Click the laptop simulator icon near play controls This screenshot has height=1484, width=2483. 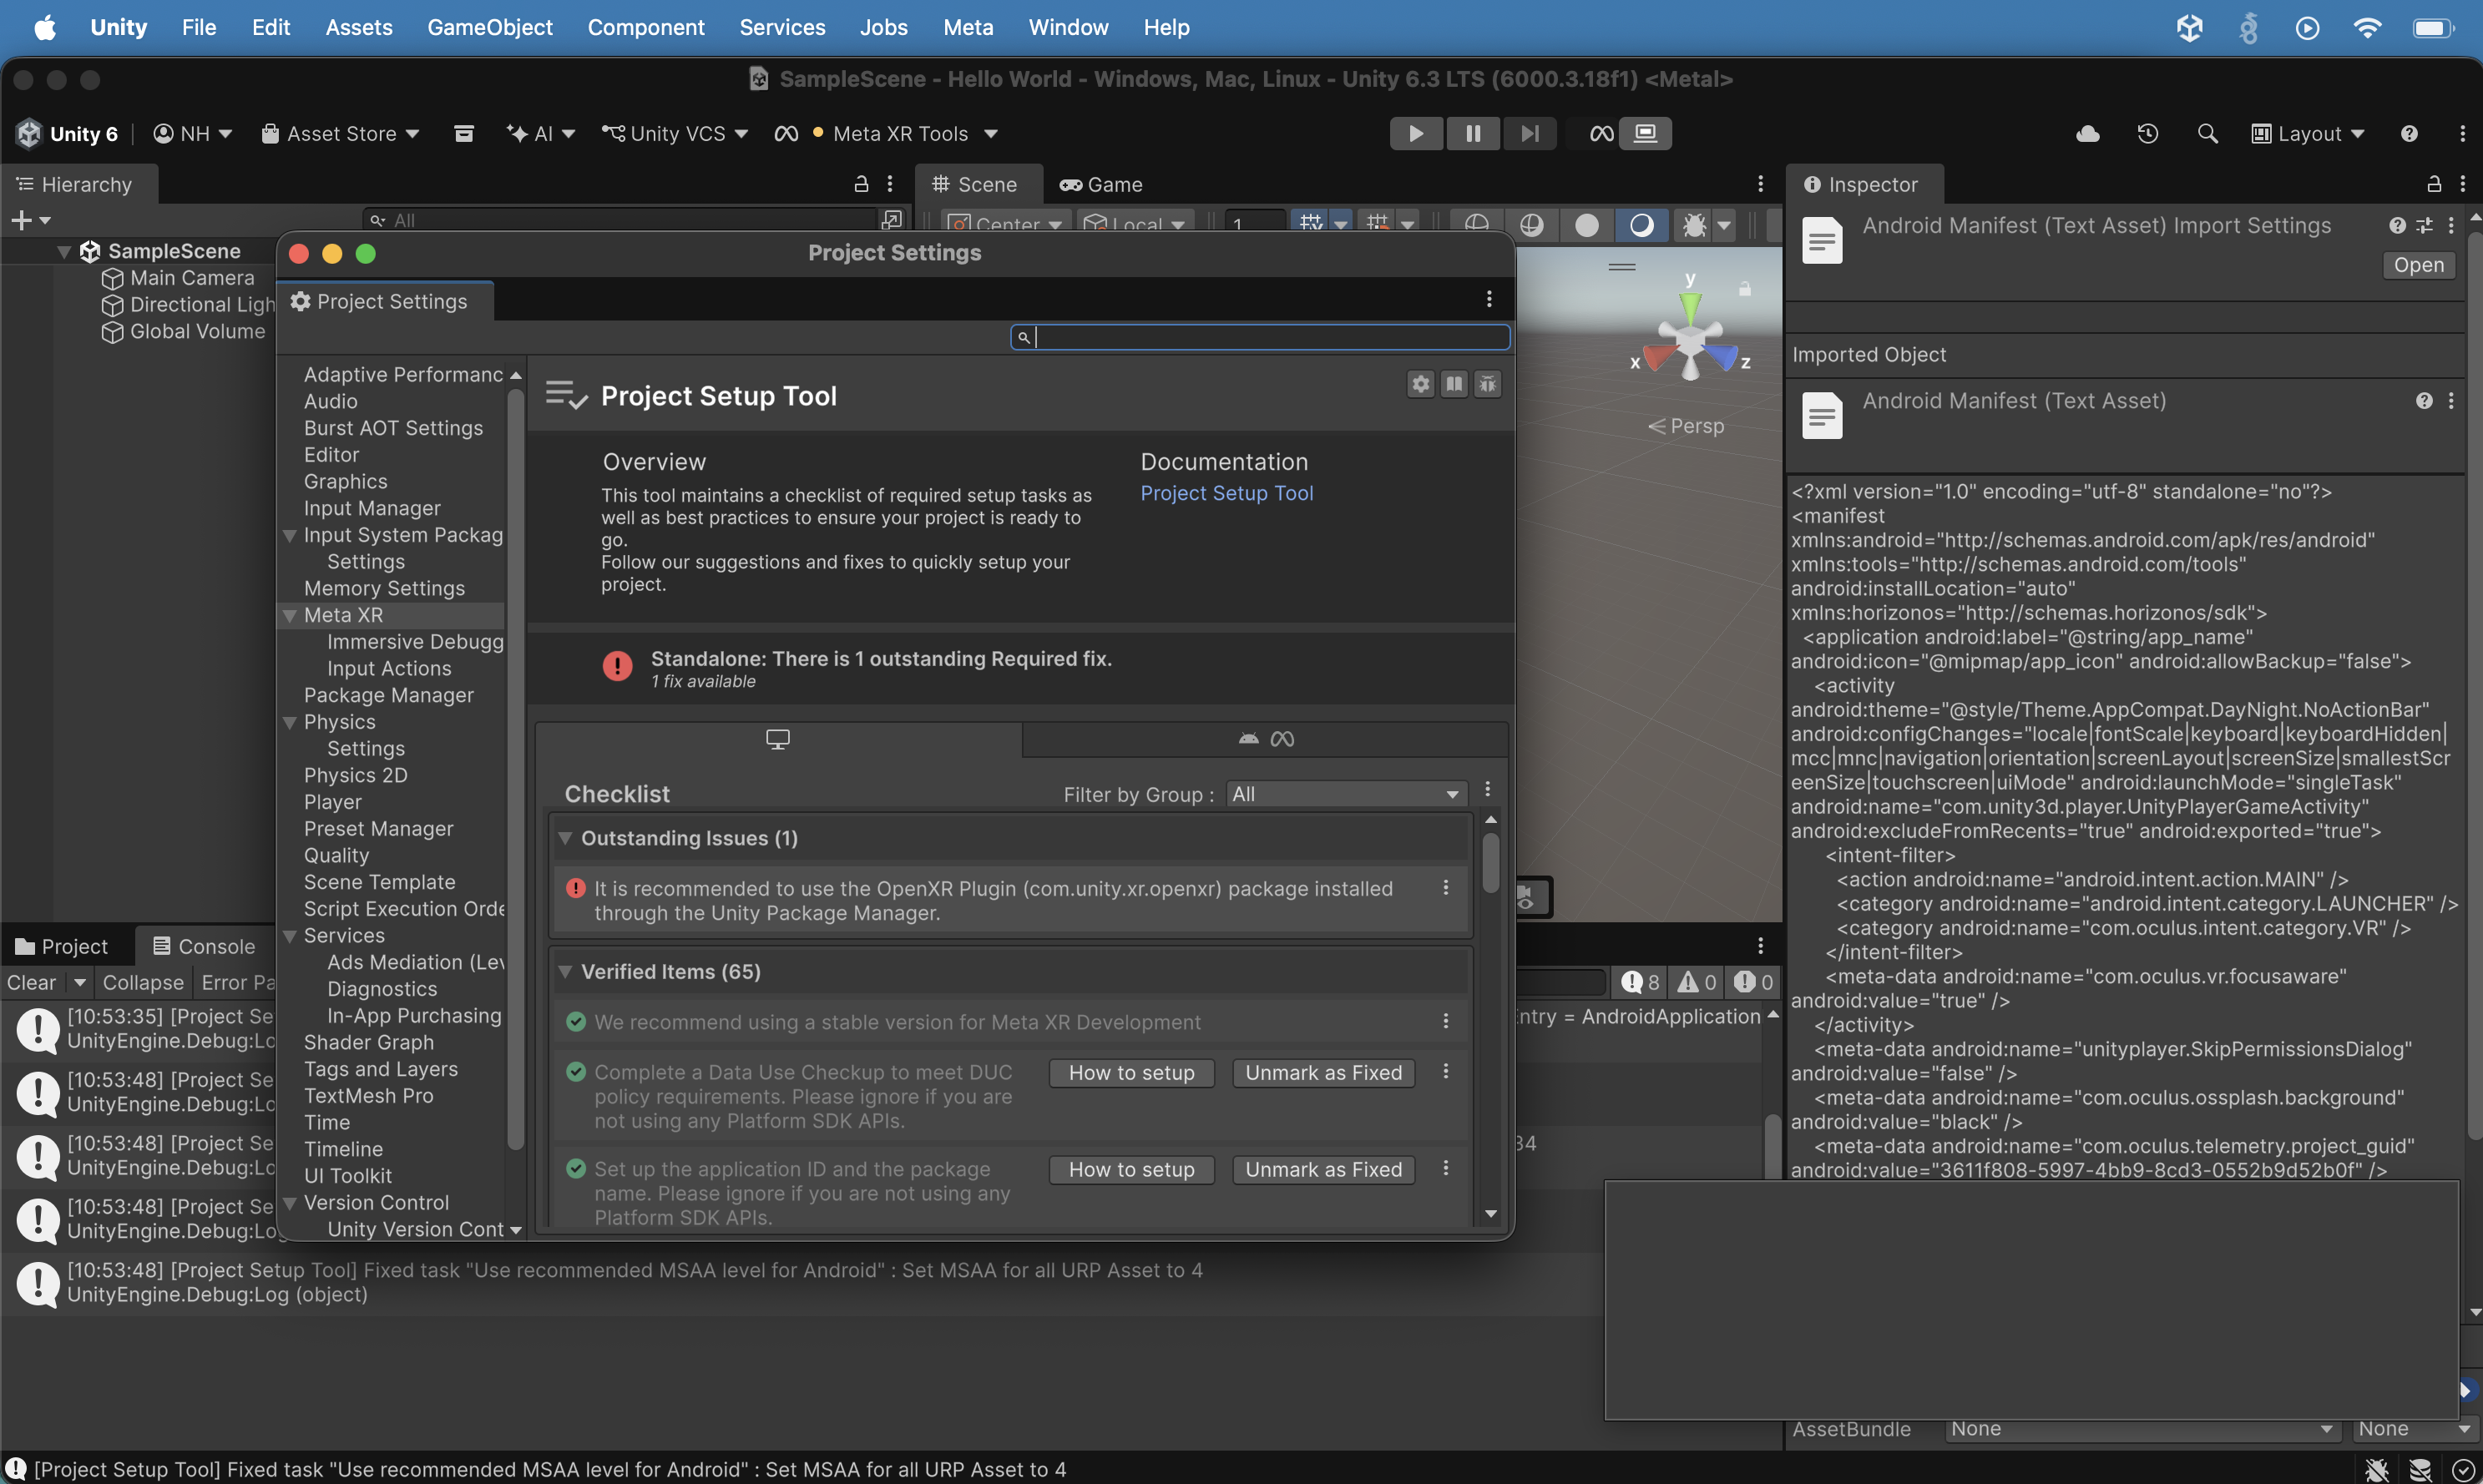click(1645, 133)
